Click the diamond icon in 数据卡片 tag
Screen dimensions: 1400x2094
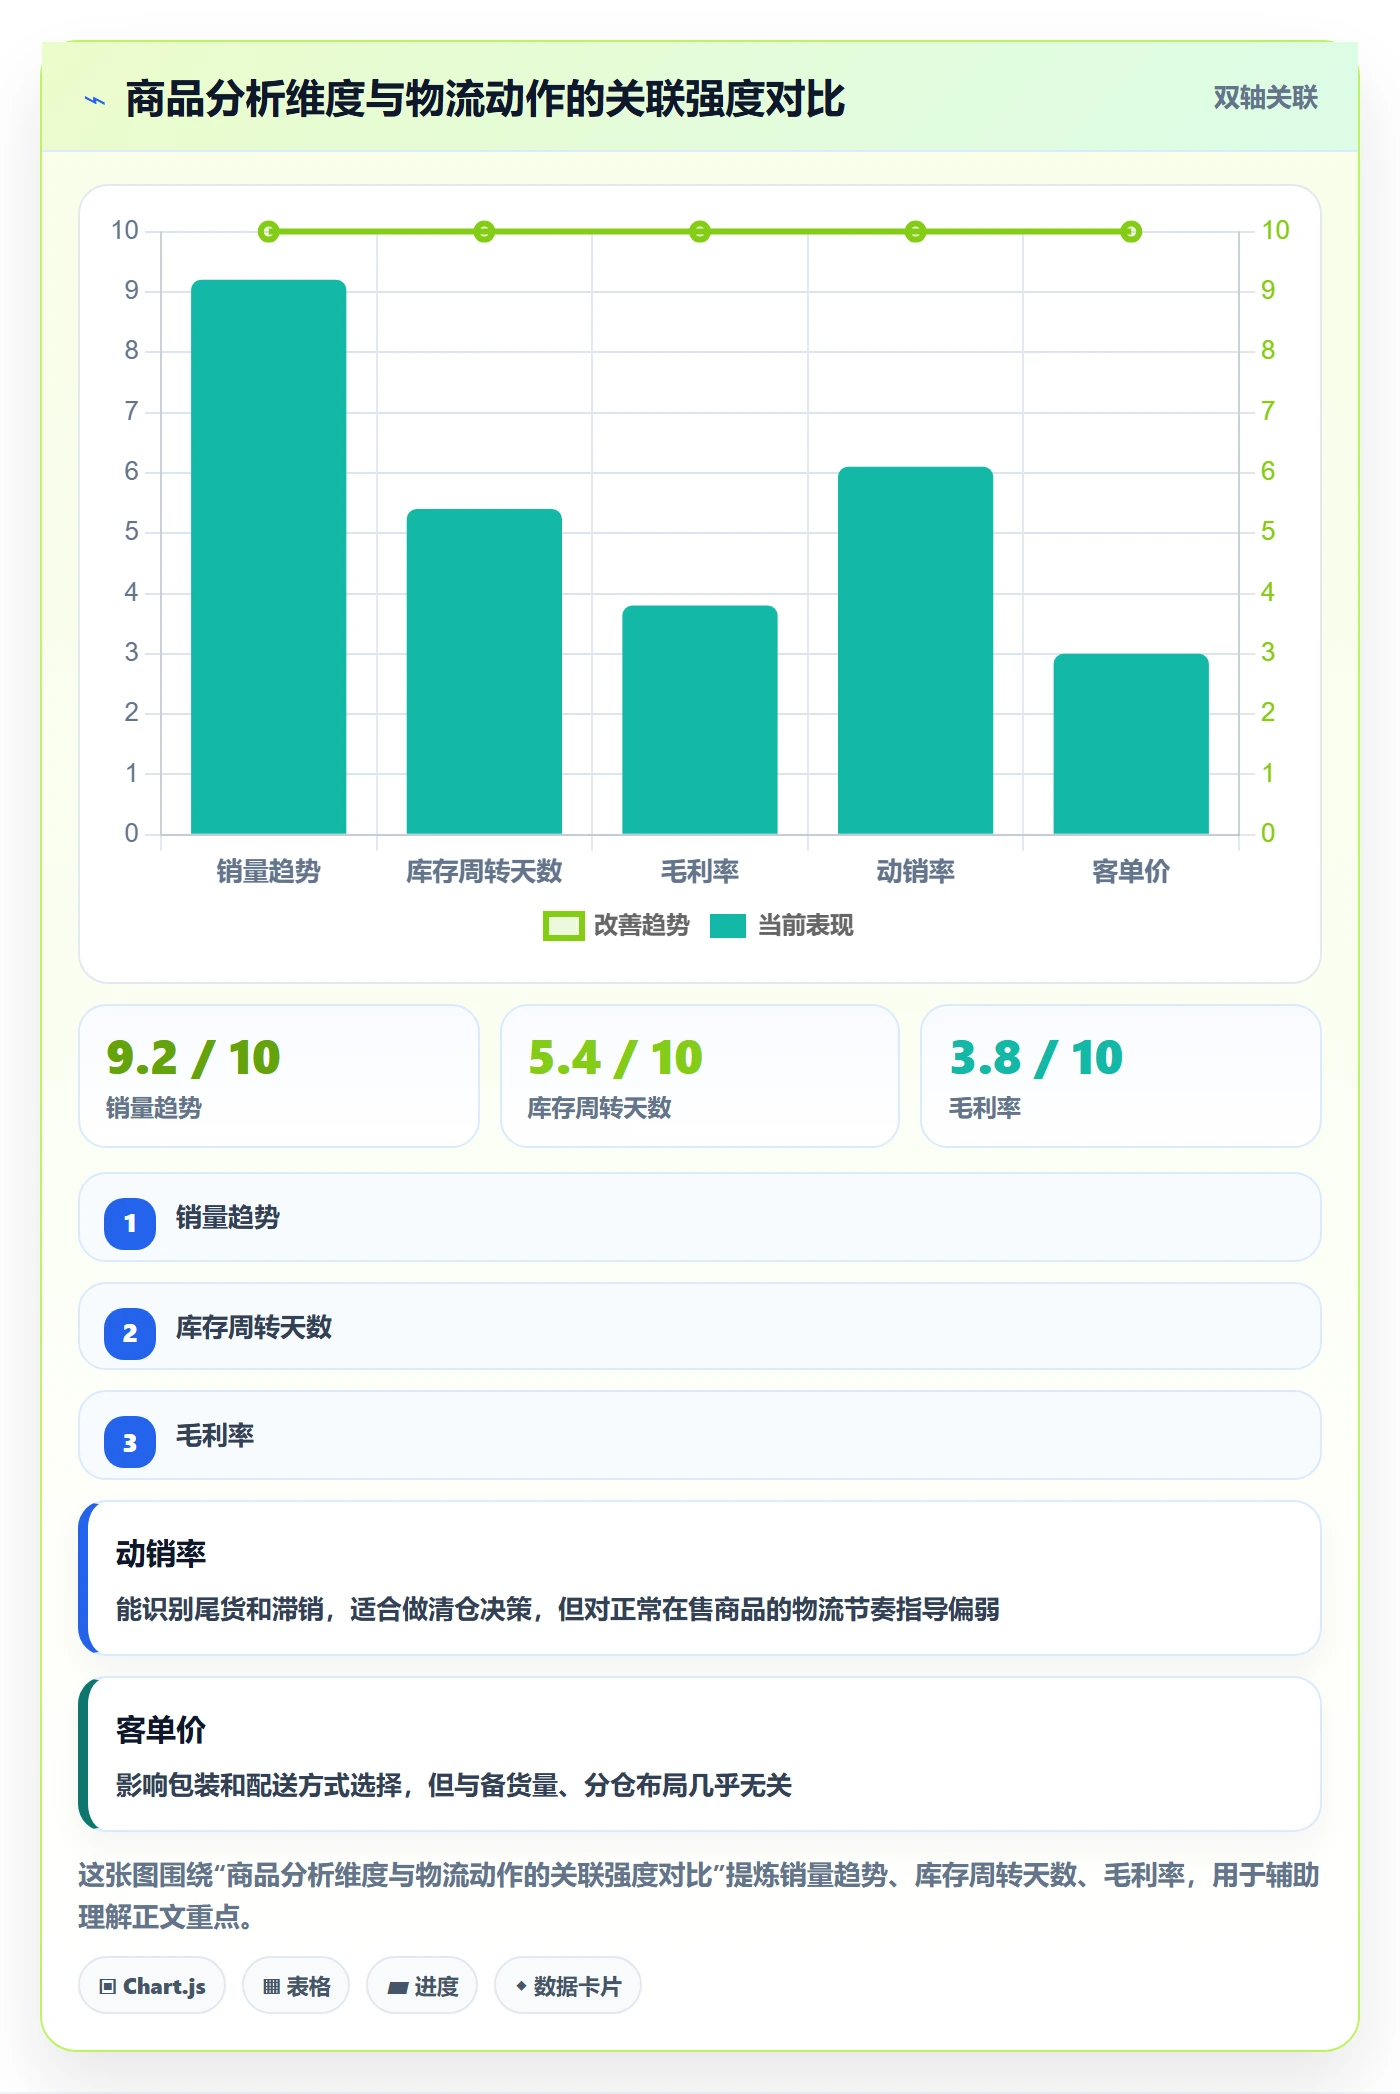pyautogui.click(x=521, y=1986)
